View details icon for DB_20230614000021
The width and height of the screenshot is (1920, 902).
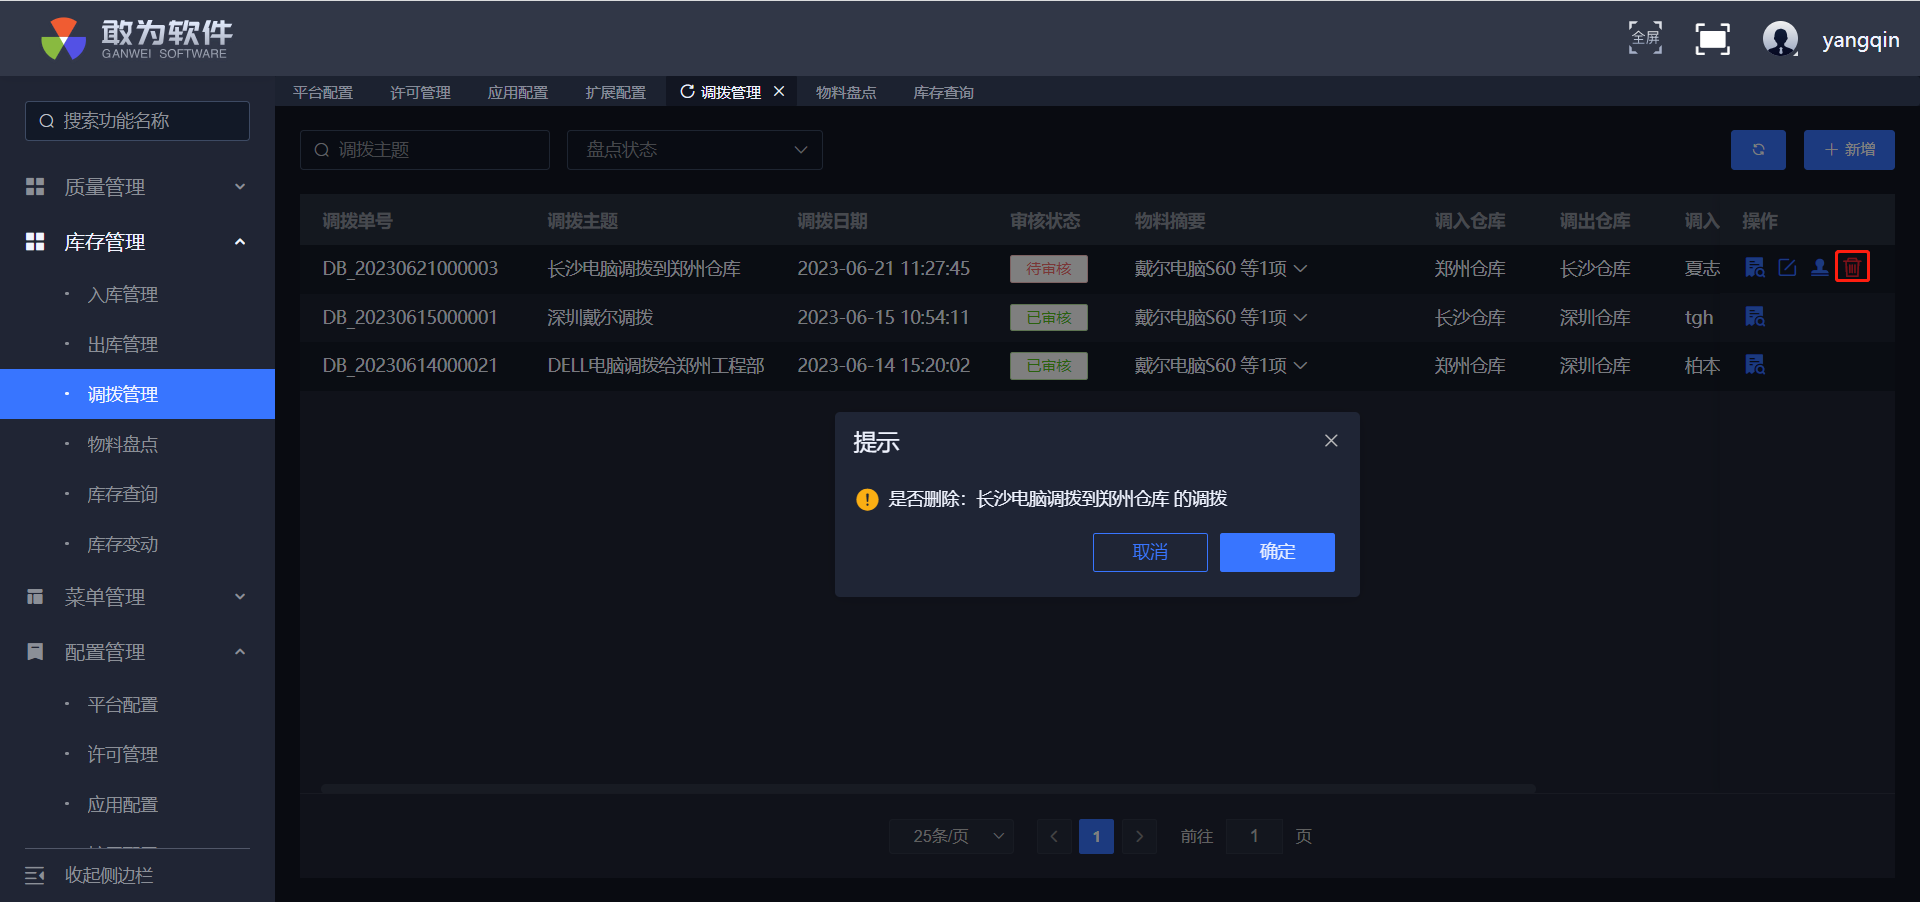pyautogui.click(x=1755, y=365)
